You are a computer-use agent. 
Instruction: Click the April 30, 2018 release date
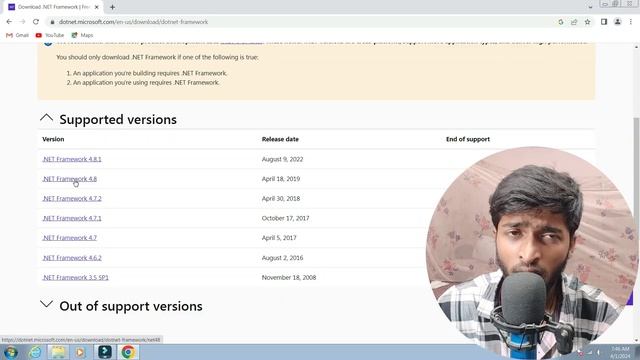[281, 198]
